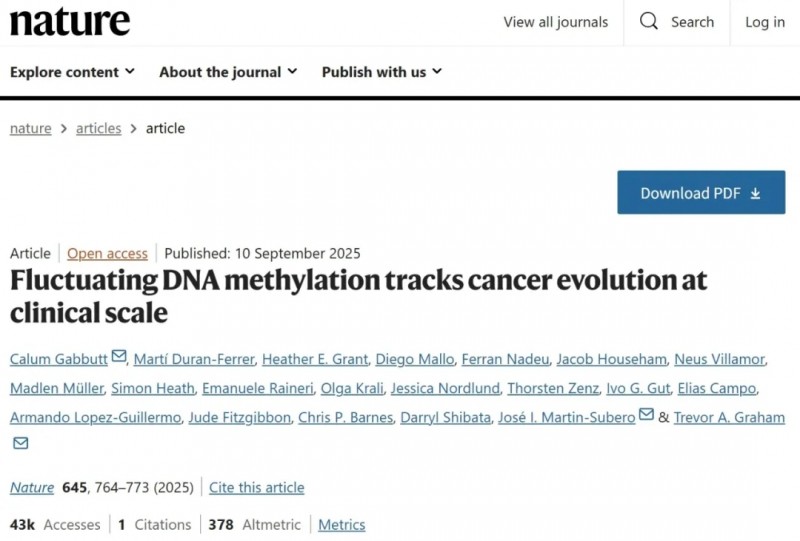Click envelope icon next to Calum Gabbutt
The image size is (800, 541).
119,357
